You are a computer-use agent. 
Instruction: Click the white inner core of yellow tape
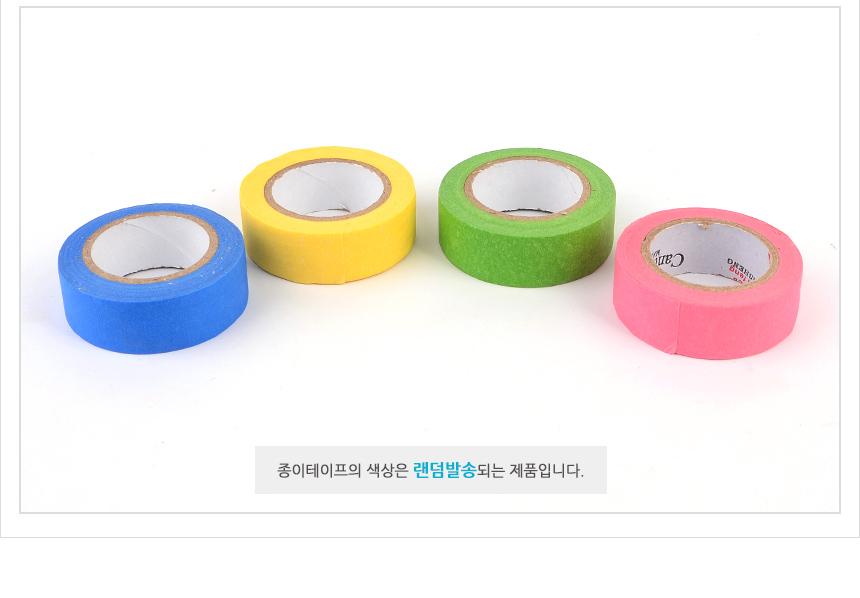point(328,189)
